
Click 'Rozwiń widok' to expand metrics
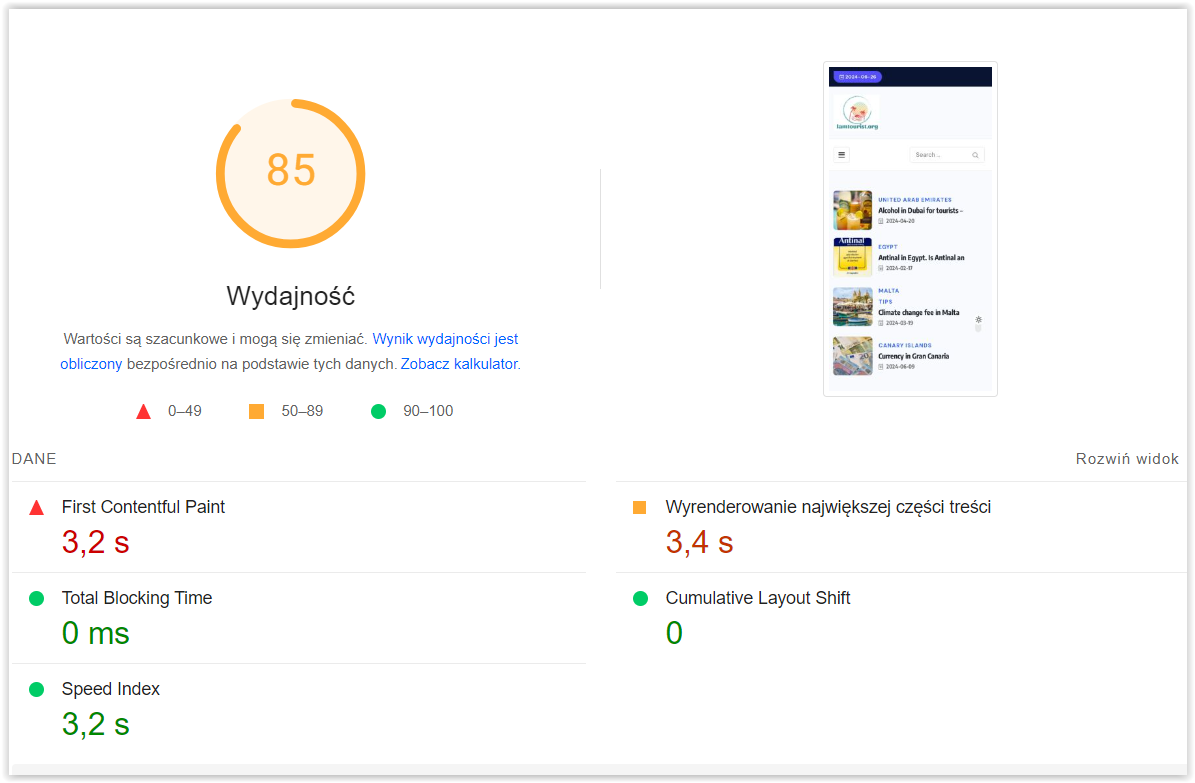pos(1126,459)
